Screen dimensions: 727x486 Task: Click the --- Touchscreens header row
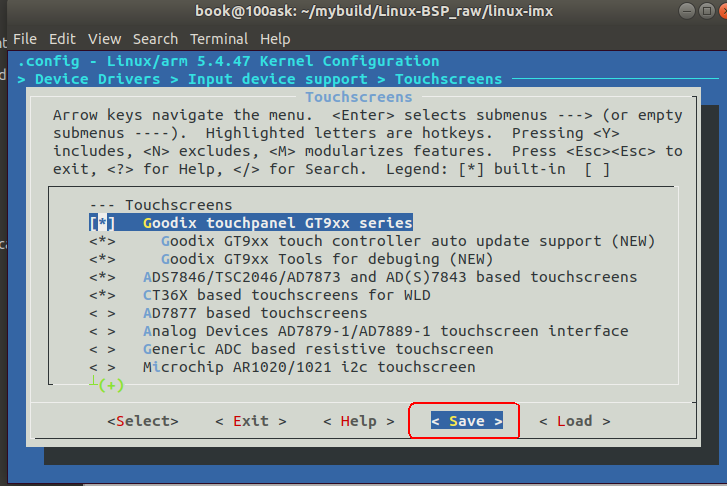[161, 205]
